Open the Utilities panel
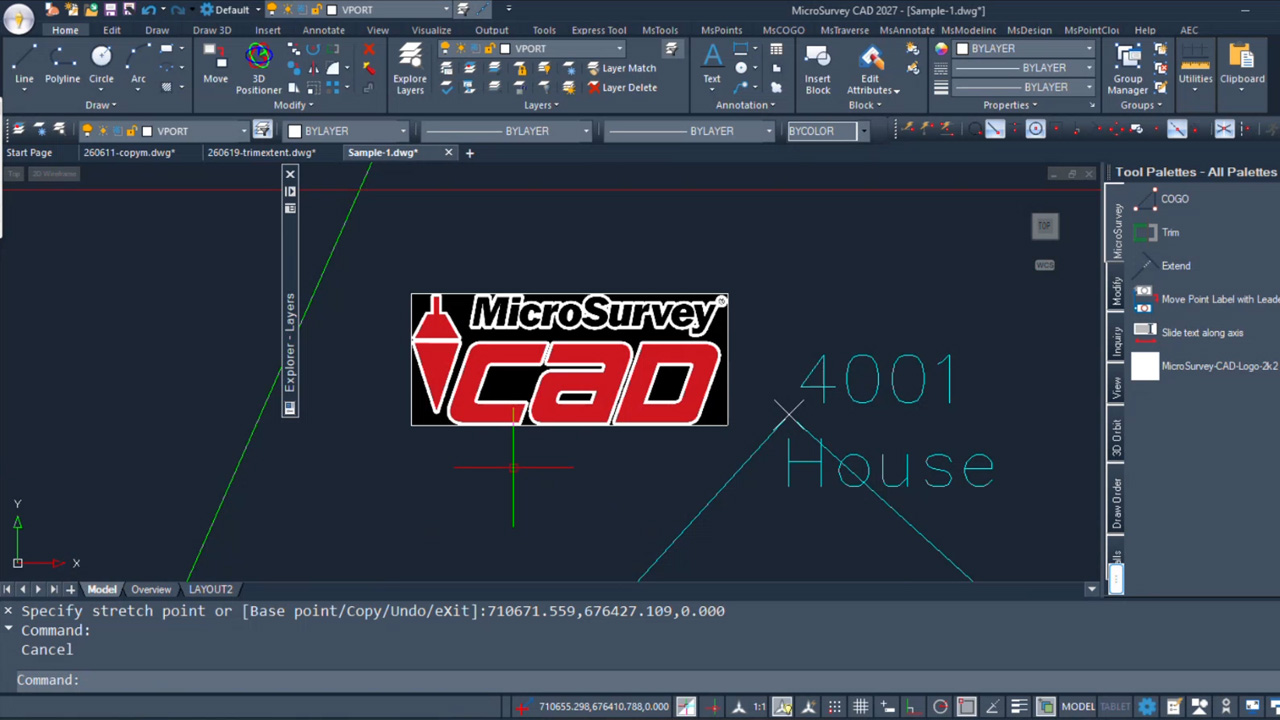Image resolution: width=1280 pixels, height=720 pixels. (x=1195, y=66)
